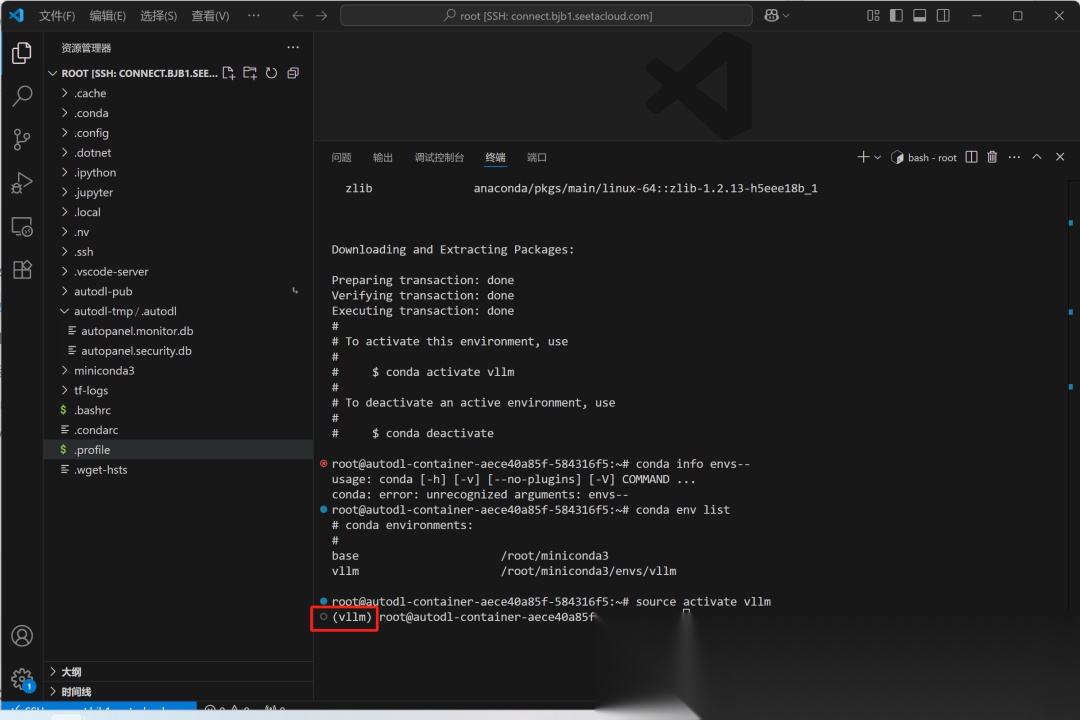Open the Run and Debug view
Viewport: 1080px width, 720px height.
point(22,183)
